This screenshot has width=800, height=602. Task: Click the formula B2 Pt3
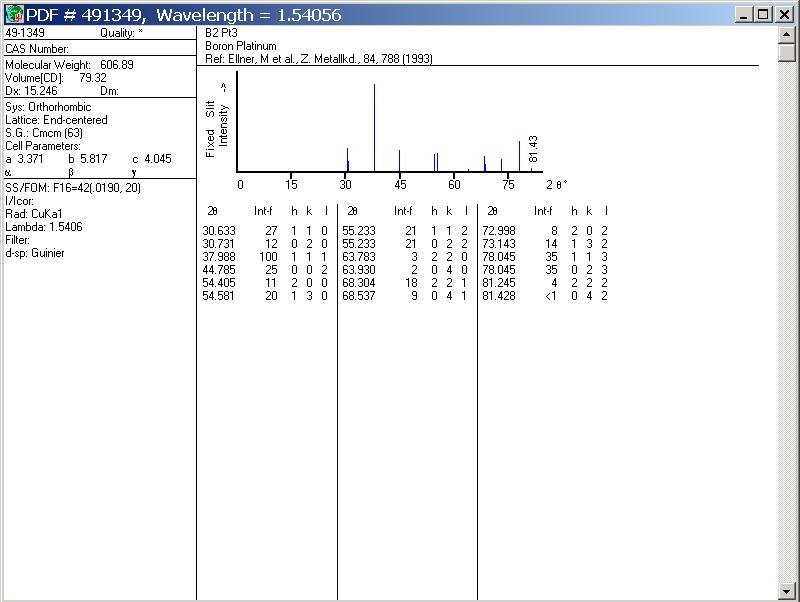(221, 33)
